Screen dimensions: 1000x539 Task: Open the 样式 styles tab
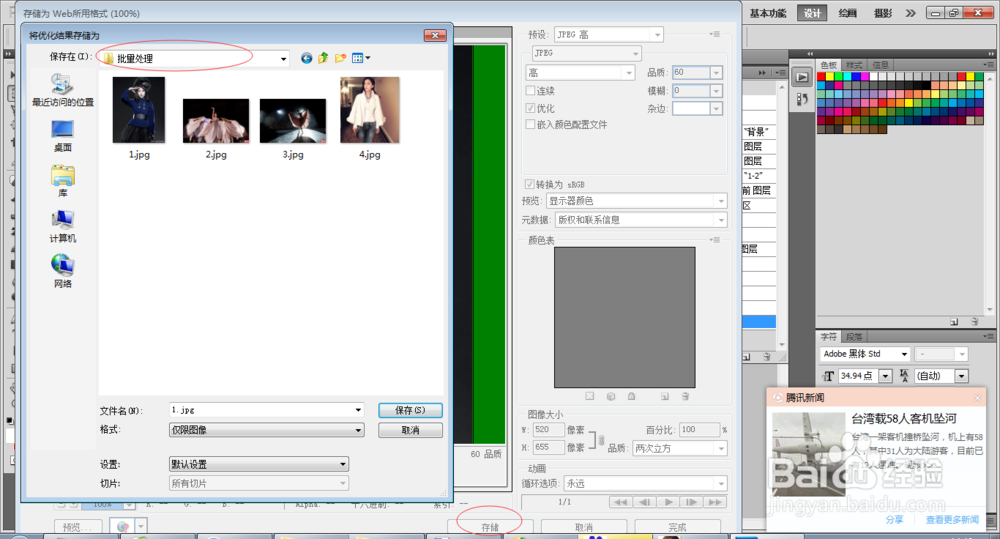pos(855,65)
